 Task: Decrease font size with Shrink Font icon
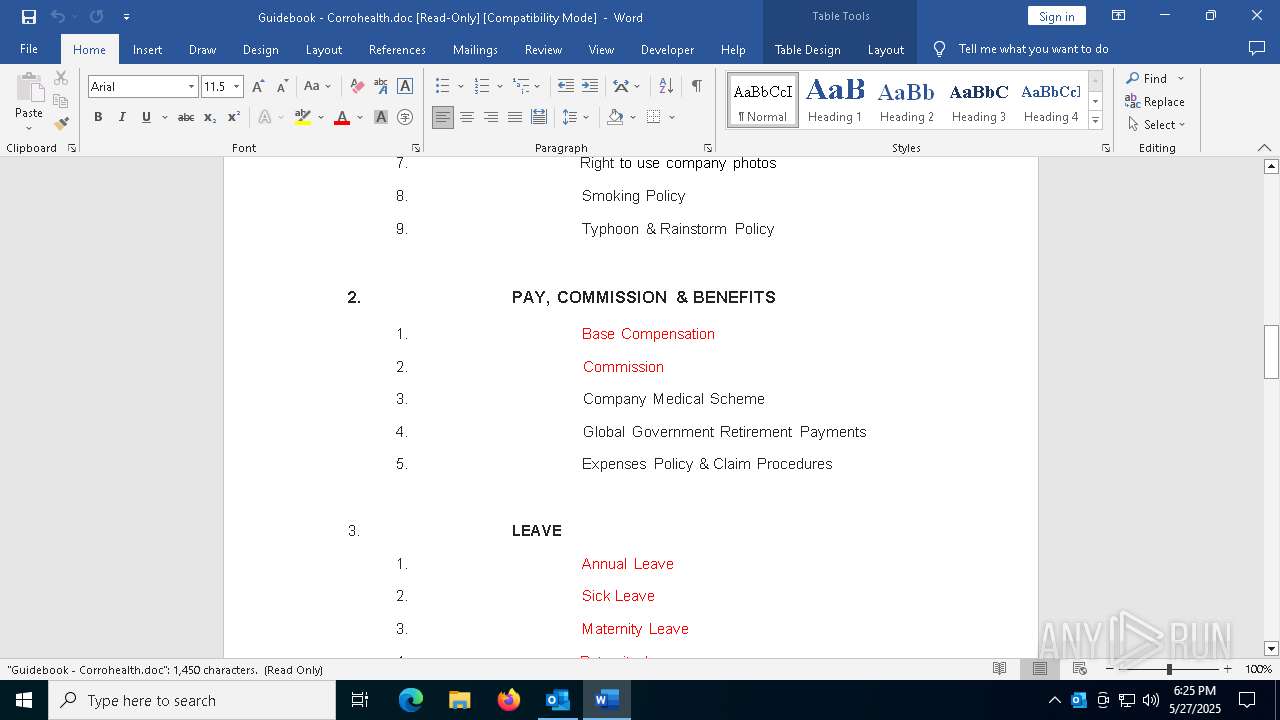tap(282, 87)
